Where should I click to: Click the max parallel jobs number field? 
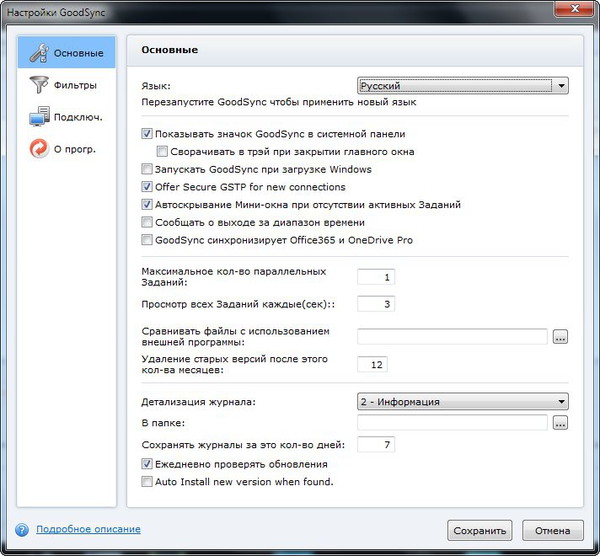pyautogui.click(x=377, y=277)
